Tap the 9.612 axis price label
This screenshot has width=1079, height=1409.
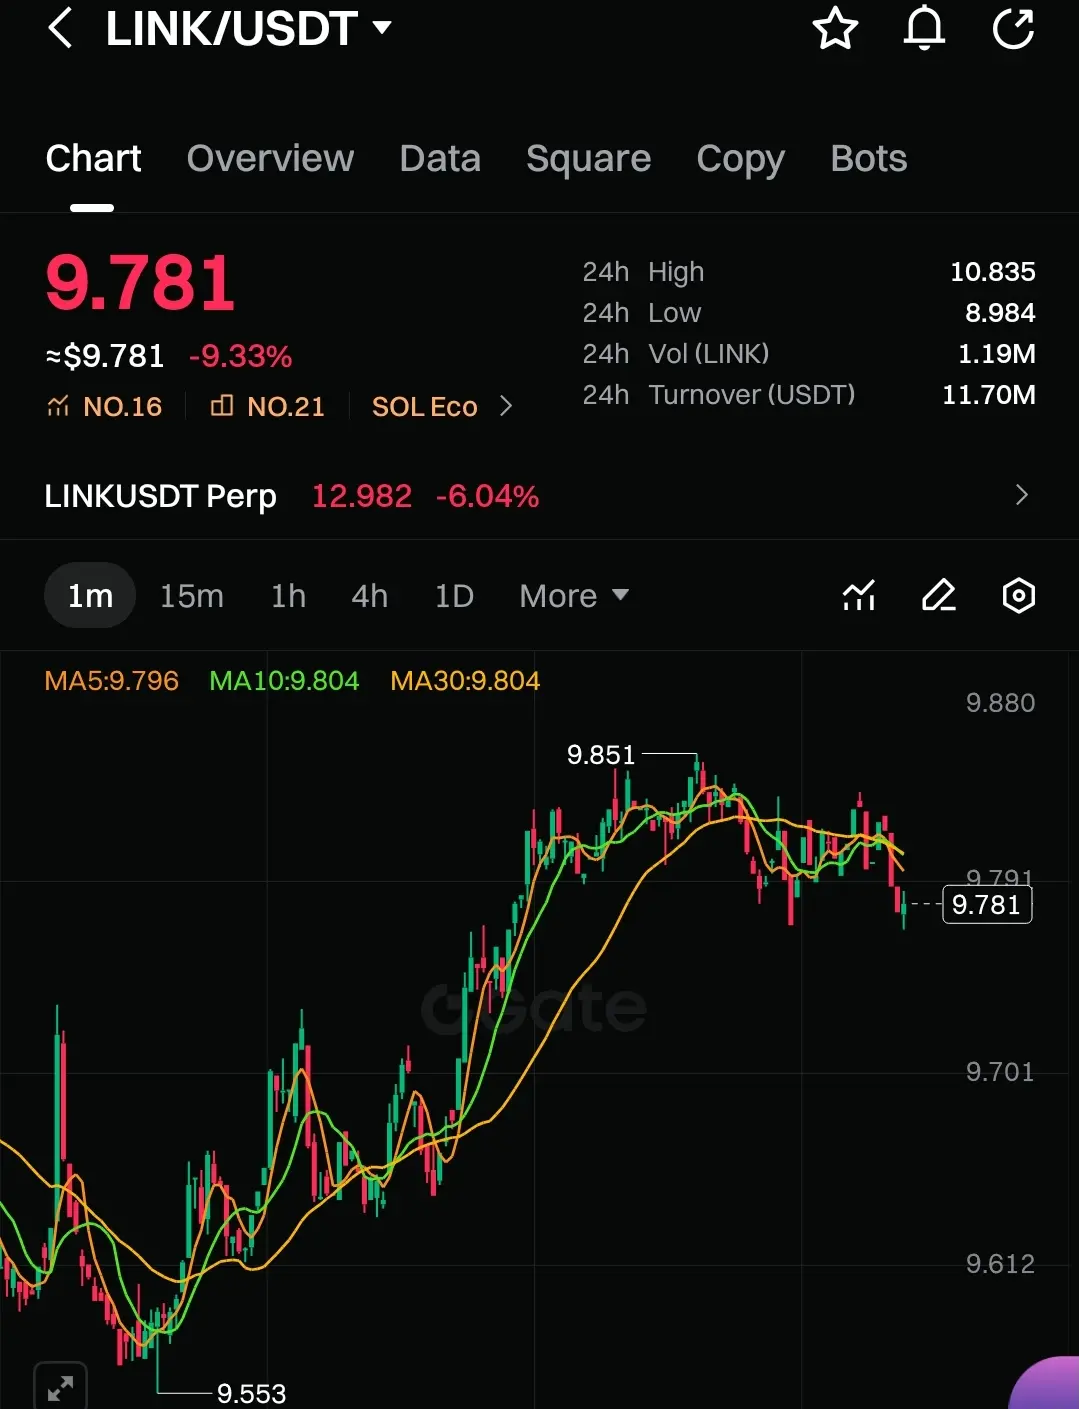[1000, 1264]
